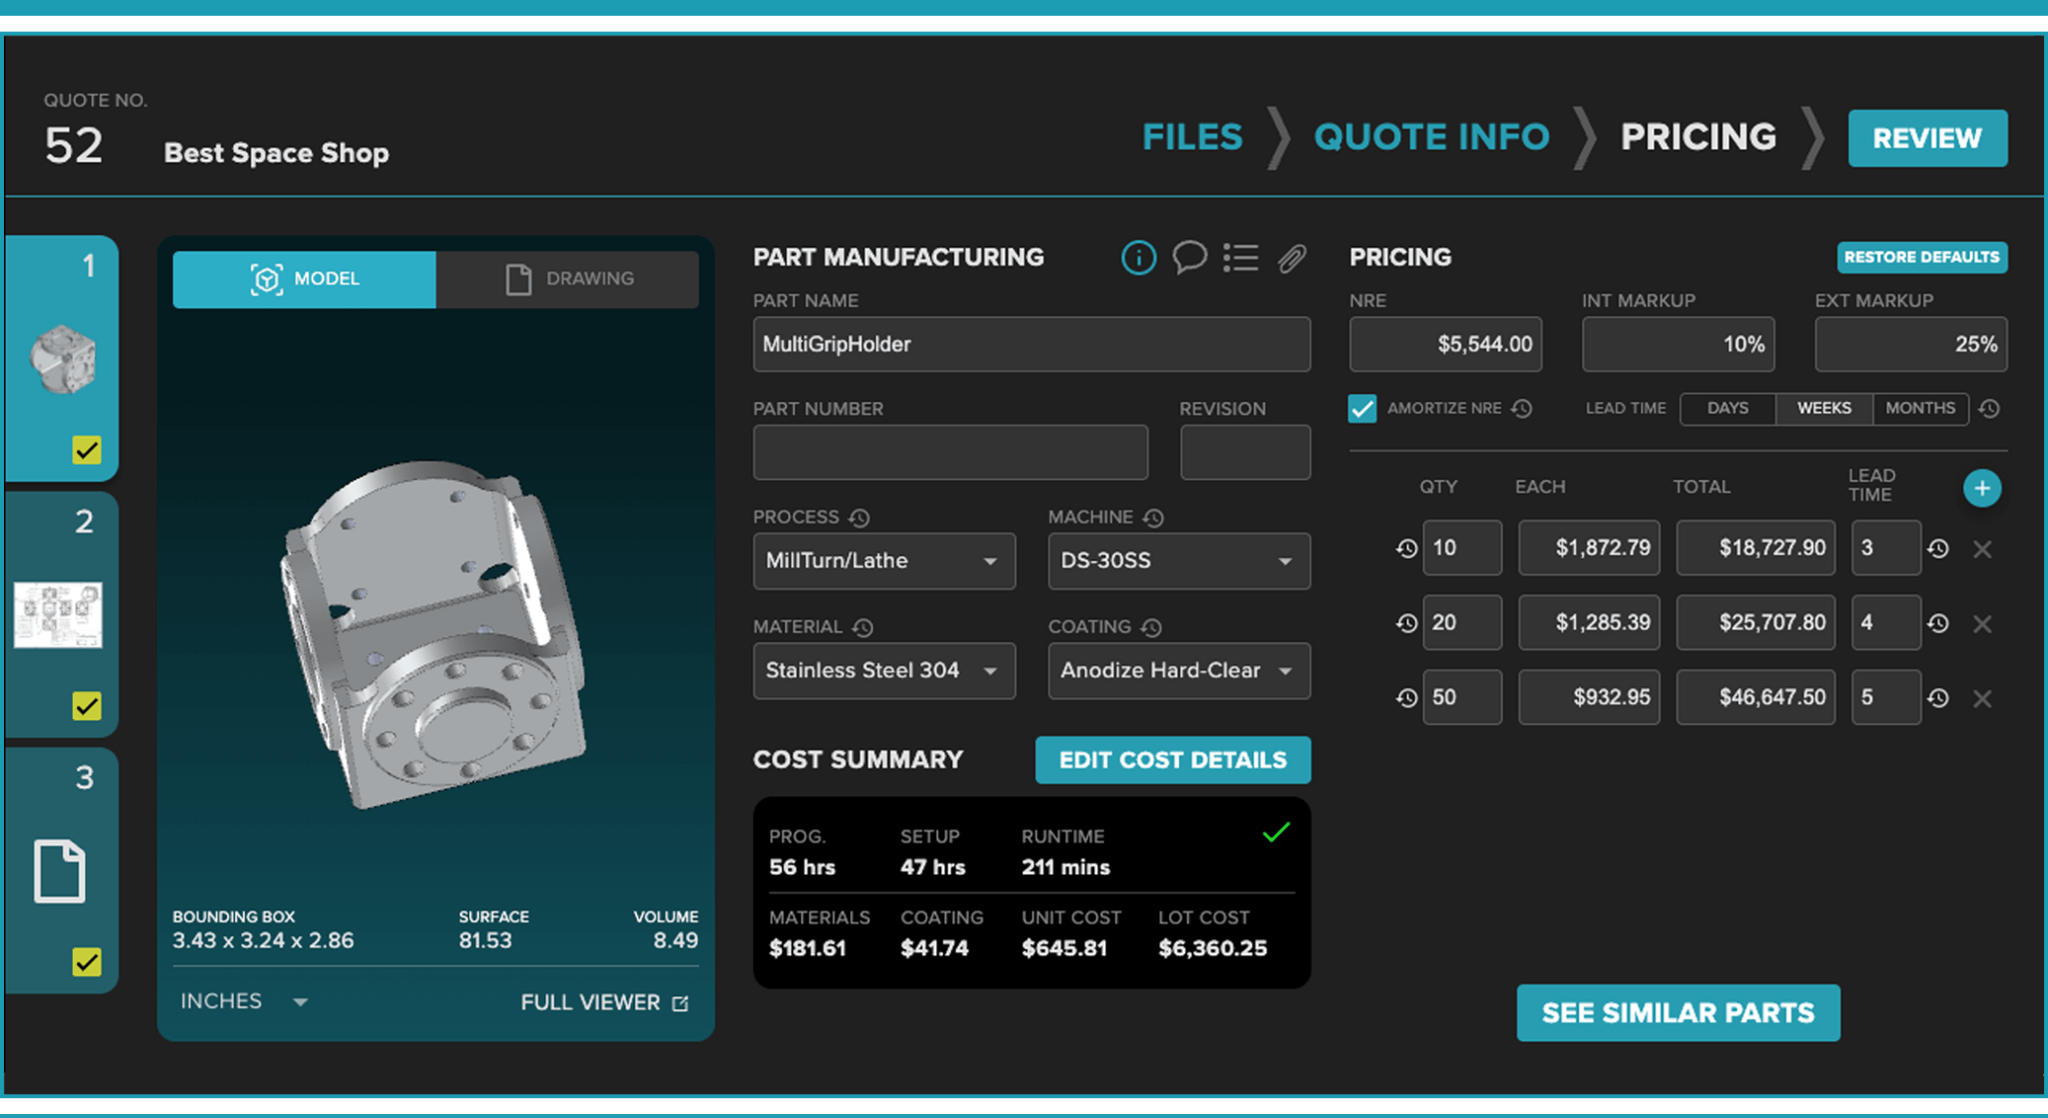Click the NRE $5,544.00 field
The width and height of the screenshot is (2048, 1118).
pos(1445,344)
